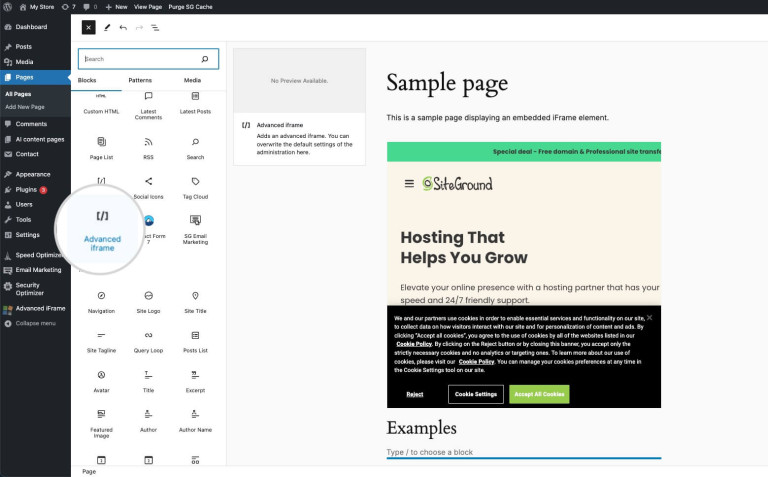Viewport: 768px width, 477px height.
Task: Insert the Query Loop block
Action: click(x=148, y=342)
